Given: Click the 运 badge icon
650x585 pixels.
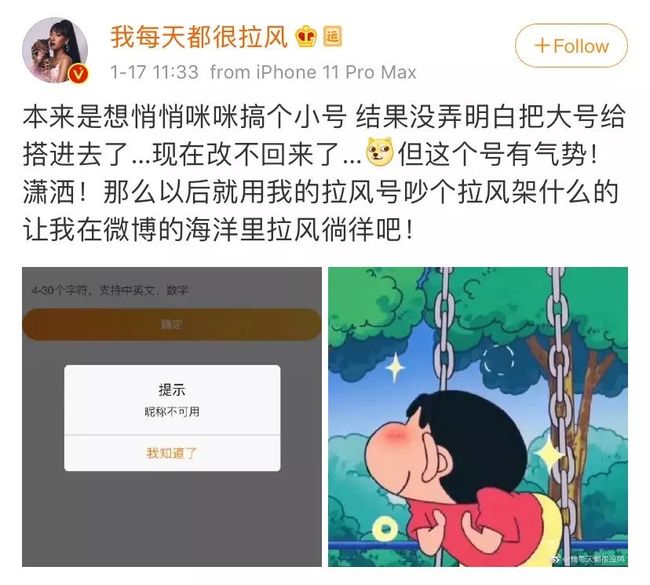Looking at the screenshot, I should pos(332,36).
